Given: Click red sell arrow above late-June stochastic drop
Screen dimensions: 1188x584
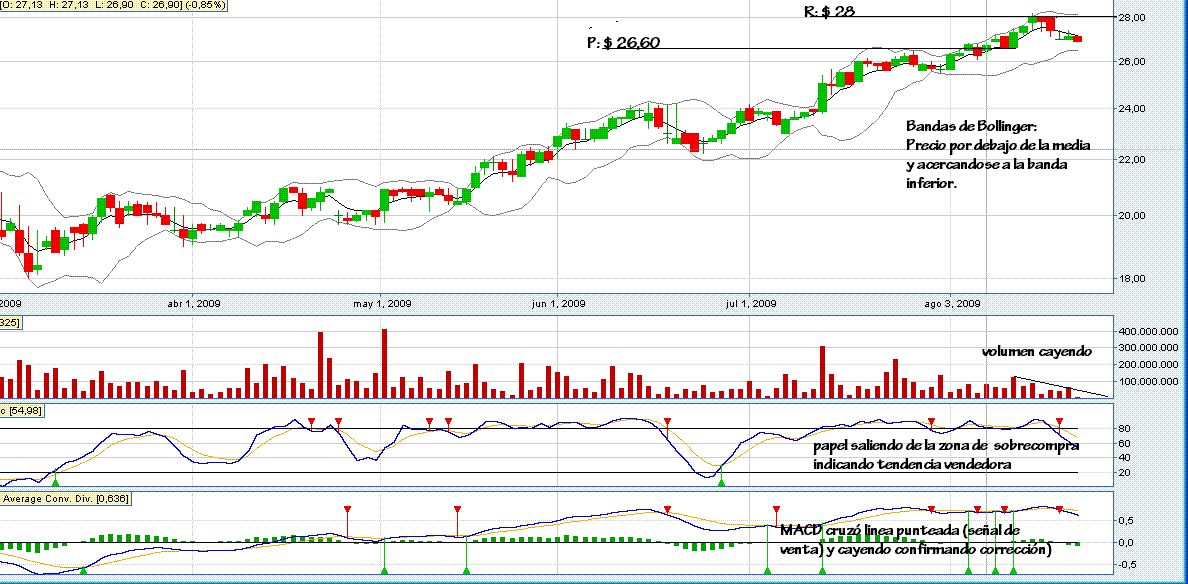Looking at the screenshot, I should click(x=668, y=422).
